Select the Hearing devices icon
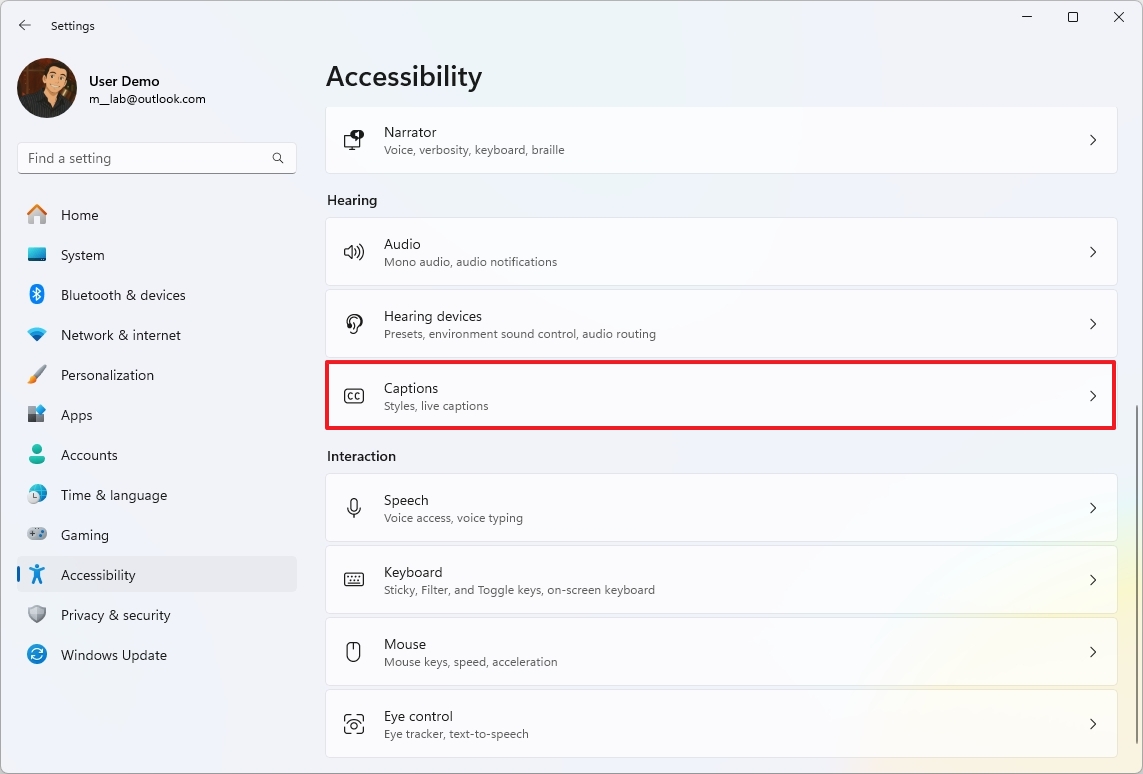Screen dimensions: 1143x774 coord(354,323)
